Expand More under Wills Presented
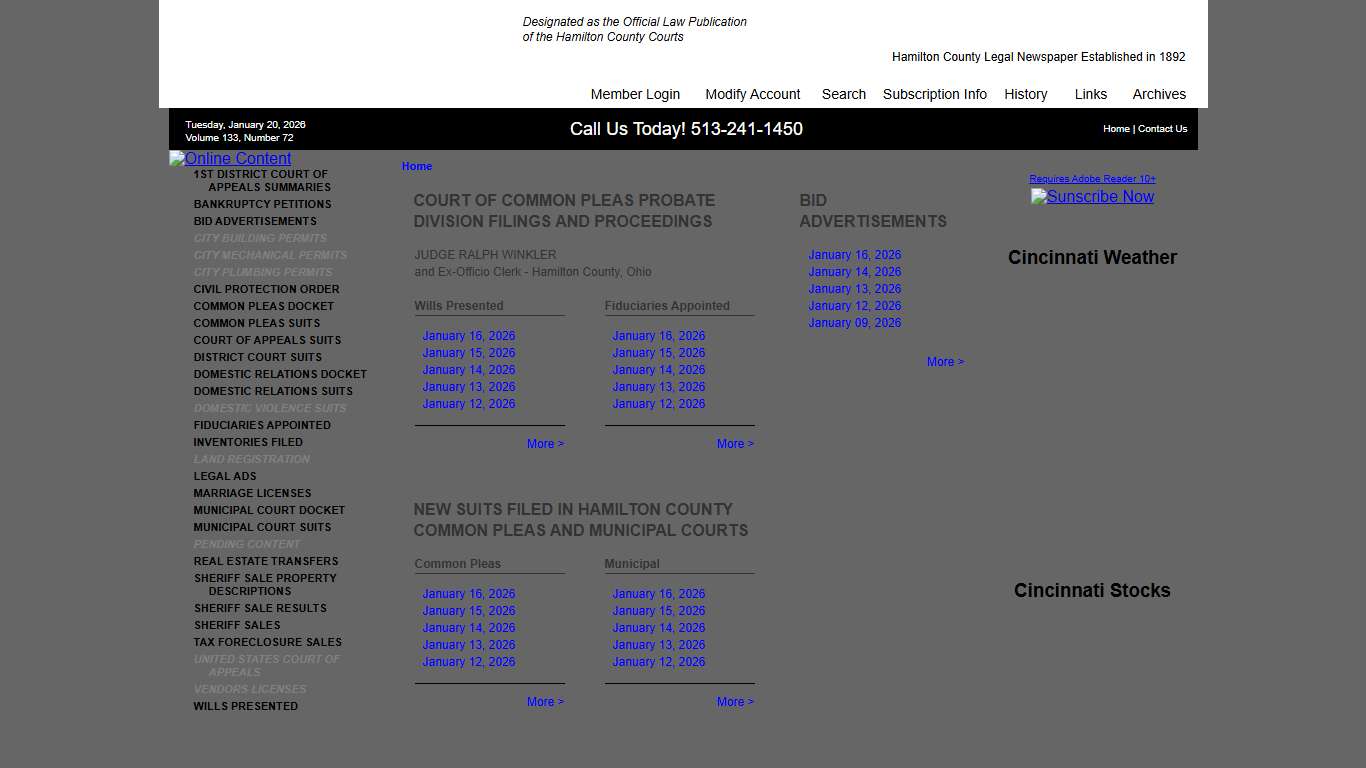The width and height of the screenshot is (1366, 768). [x=545, y=444]
